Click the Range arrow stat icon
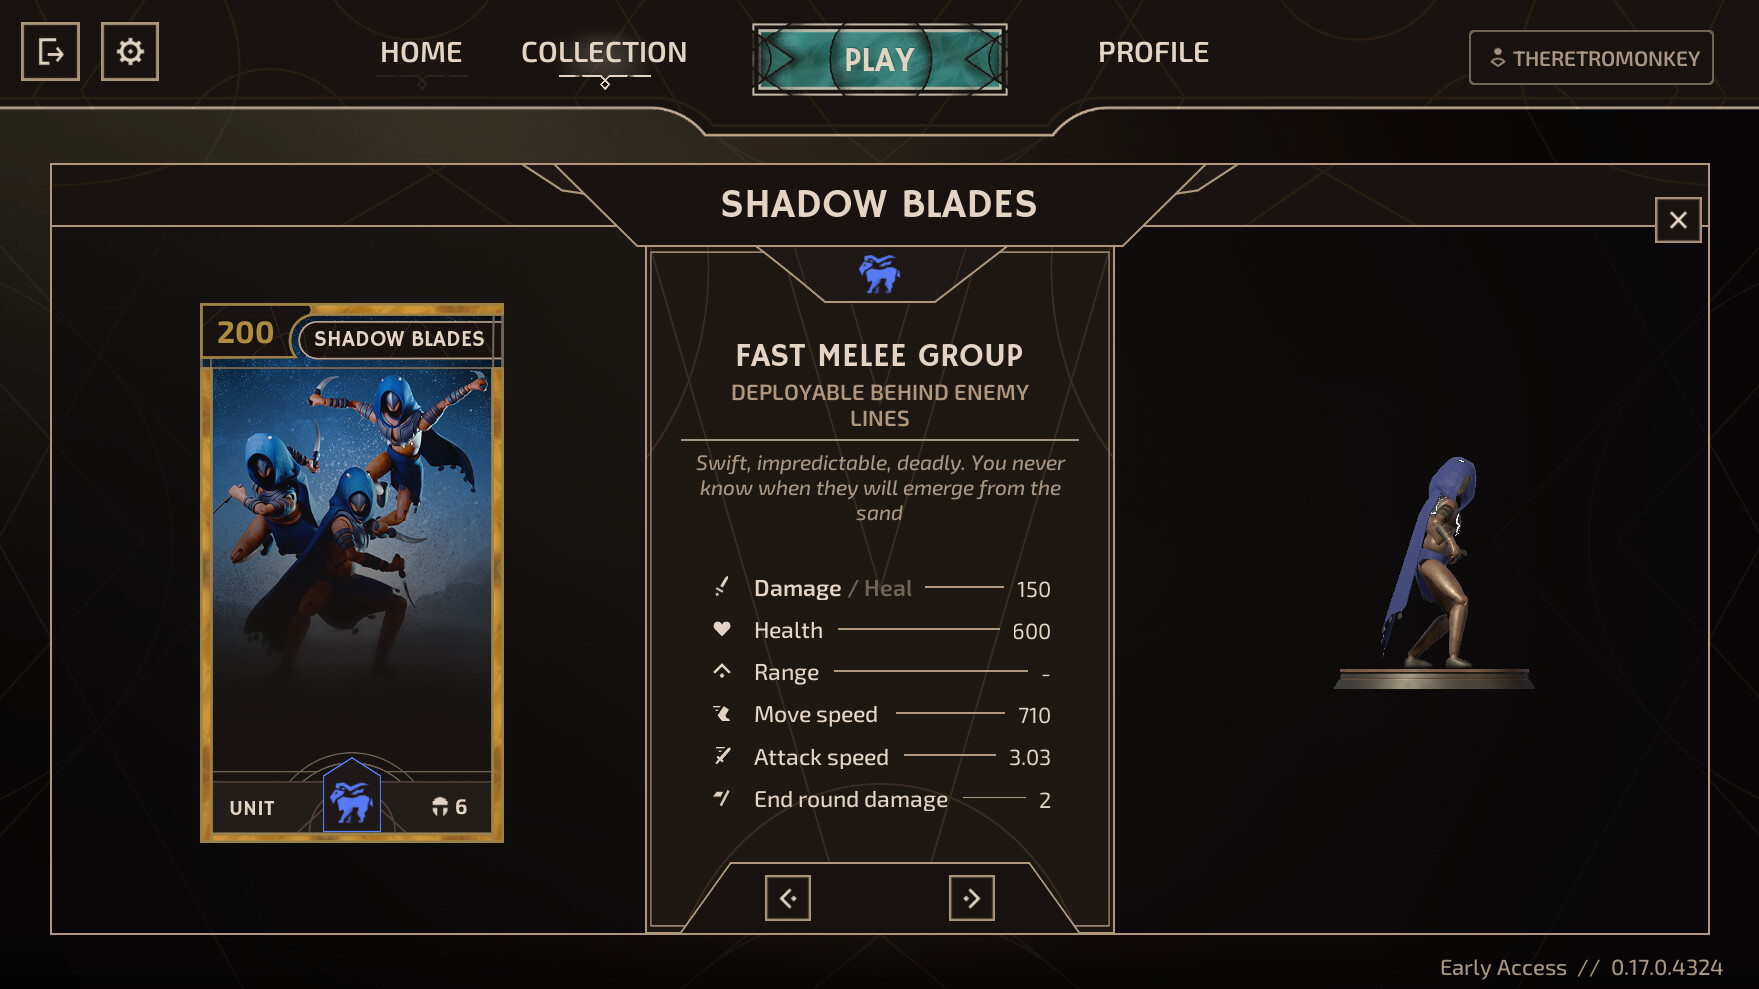The height and width of the screenshot is (989, 1759). click(722, 671)
